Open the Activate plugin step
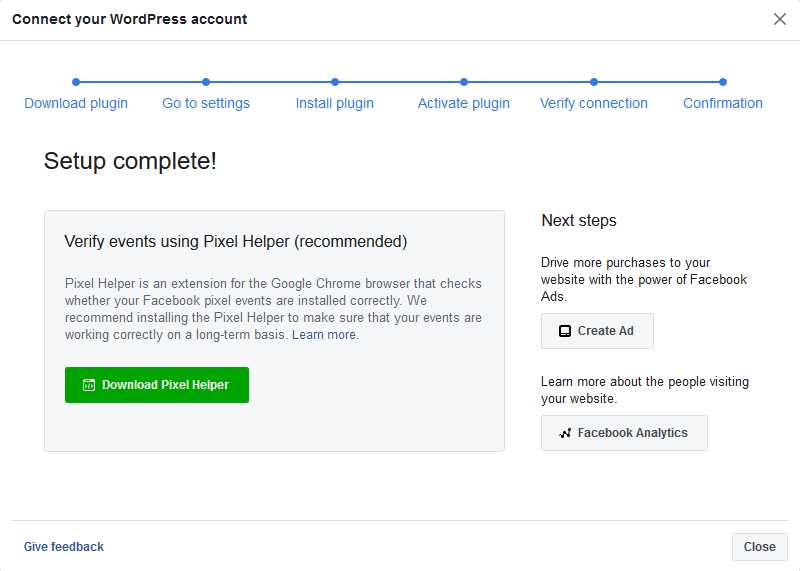The height and width of the screenshot is (571, 800). pyautogui.click(x=464, y=103)
